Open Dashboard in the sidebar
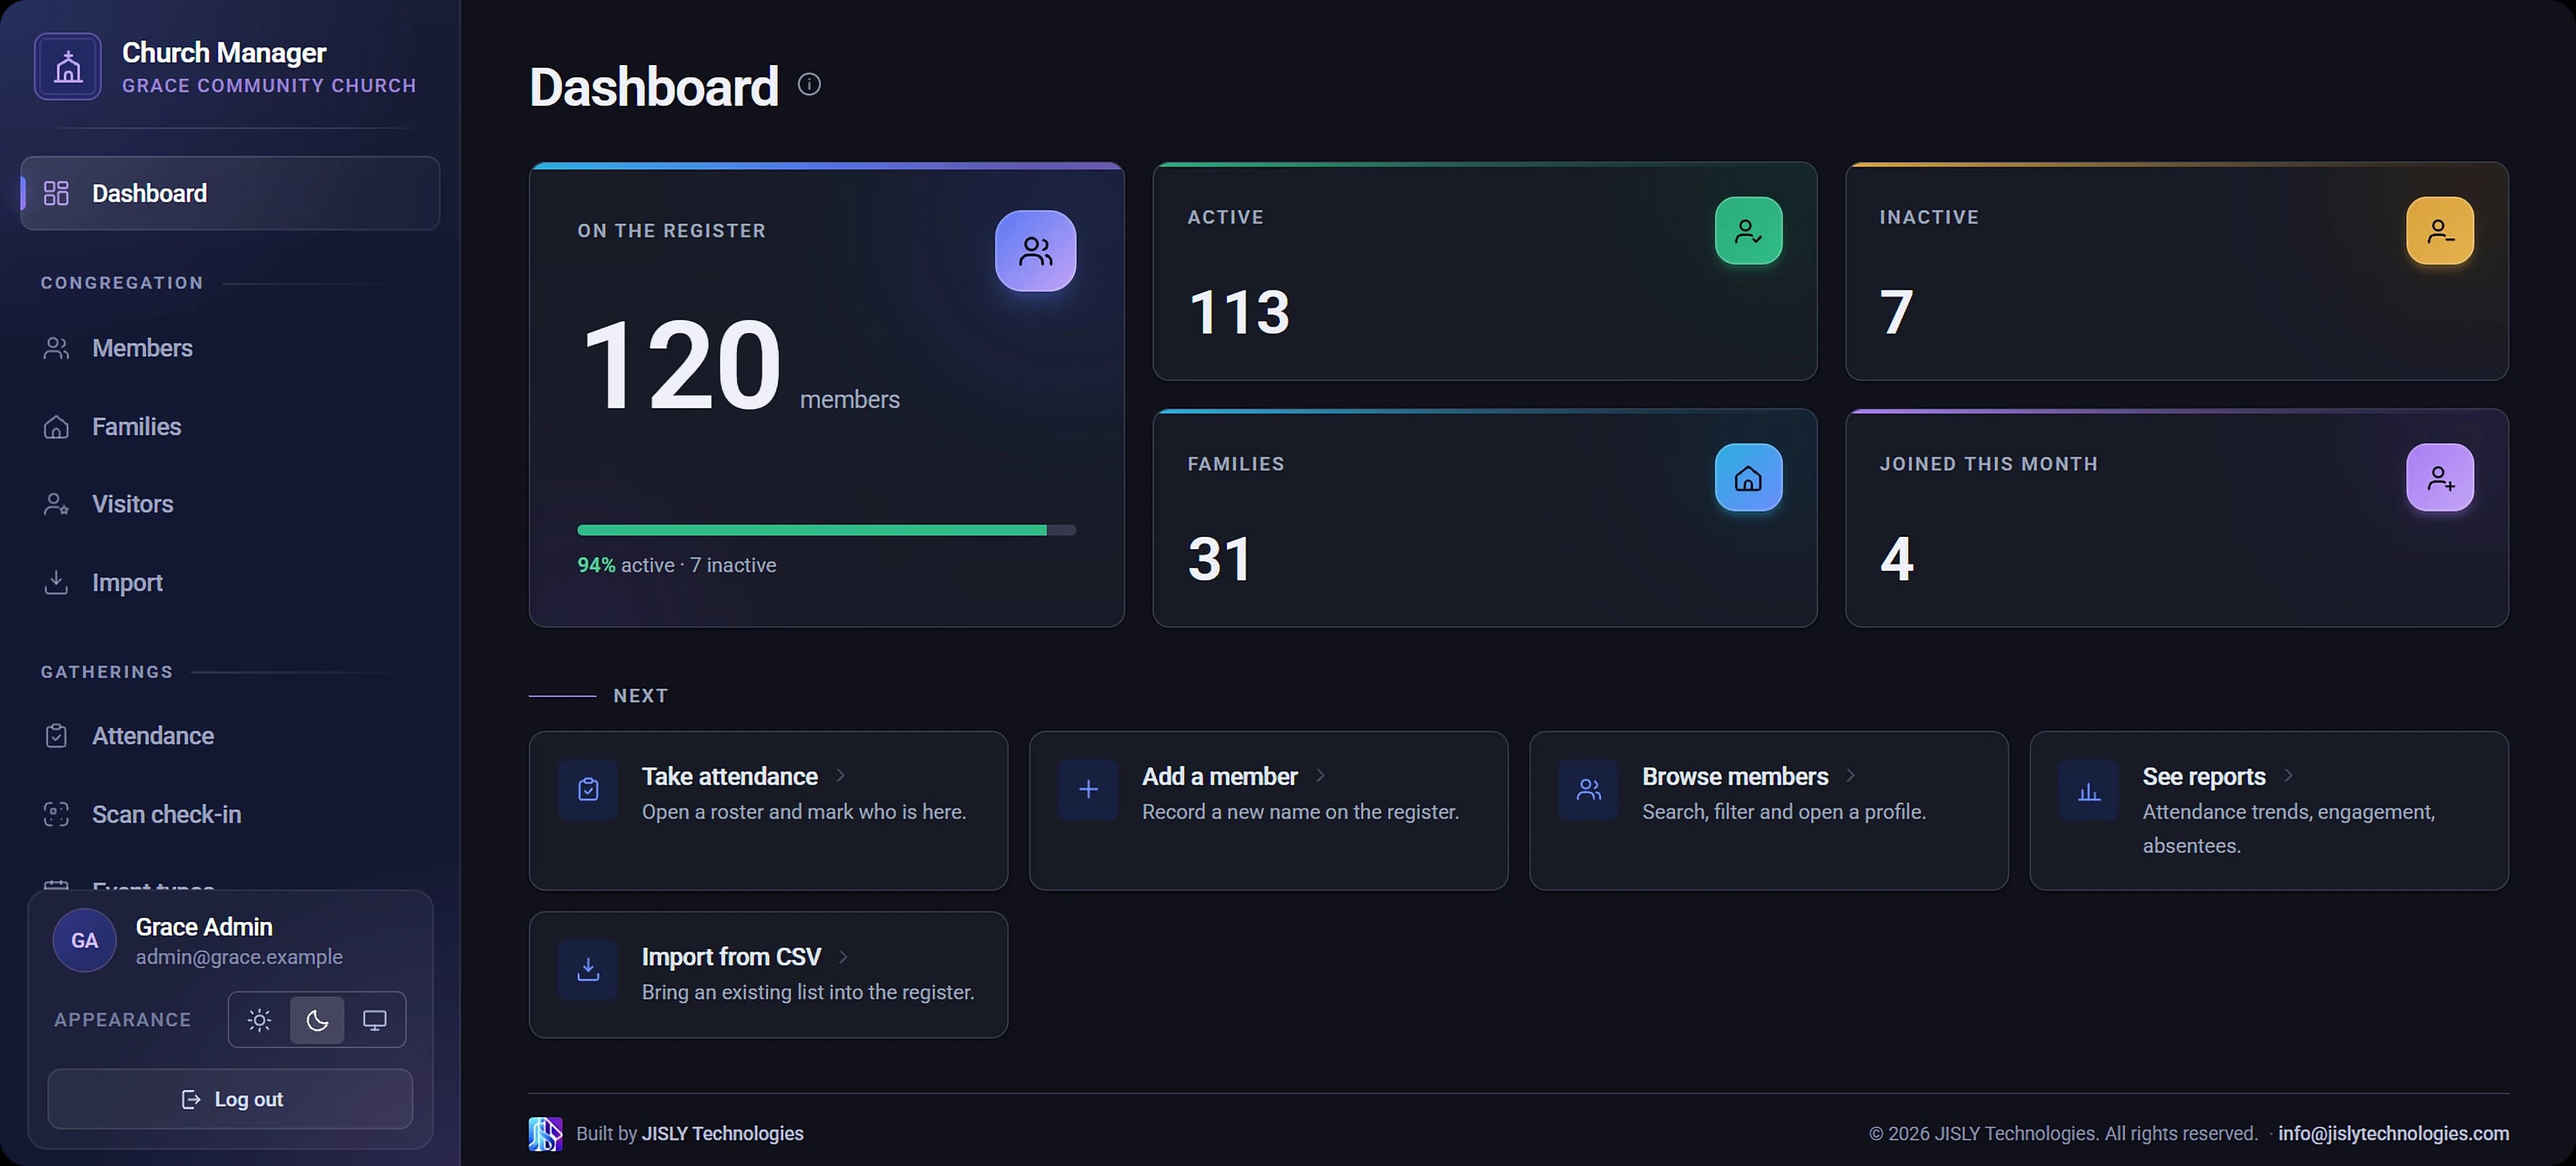The width and height of the screenshot is (2576, 1166). click(230, 193)
